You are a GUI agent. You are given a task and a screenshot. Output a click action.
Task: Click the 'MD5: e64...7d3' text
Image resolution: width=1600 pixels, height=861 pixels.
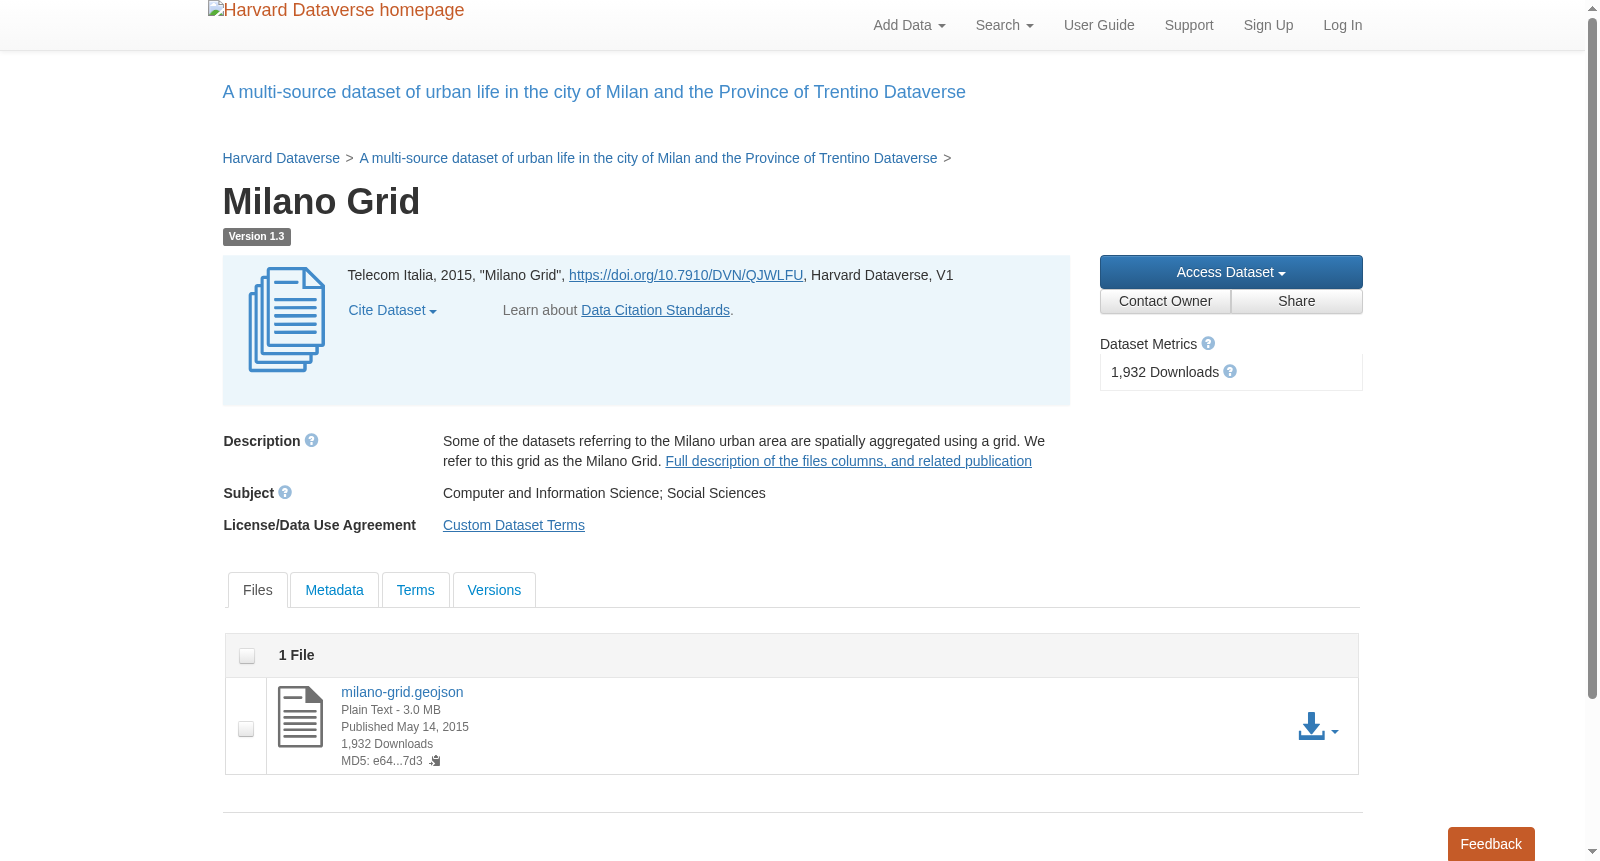point(382,761)
